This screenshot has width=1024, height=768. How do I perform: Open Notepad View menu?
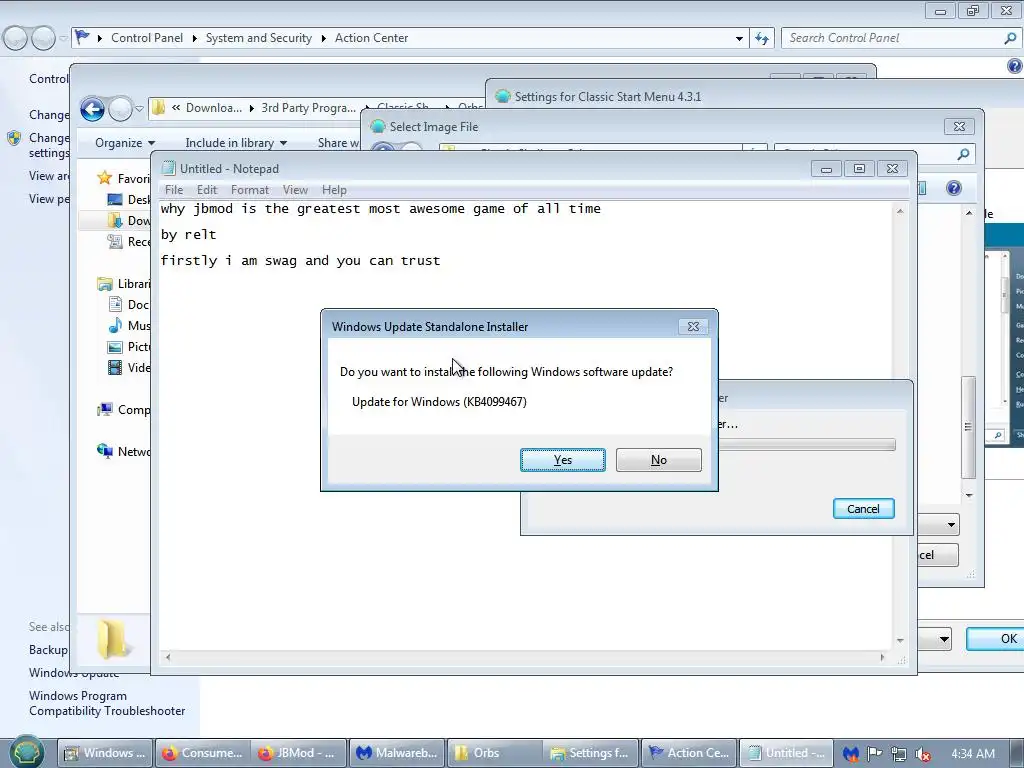coord(295,190)
